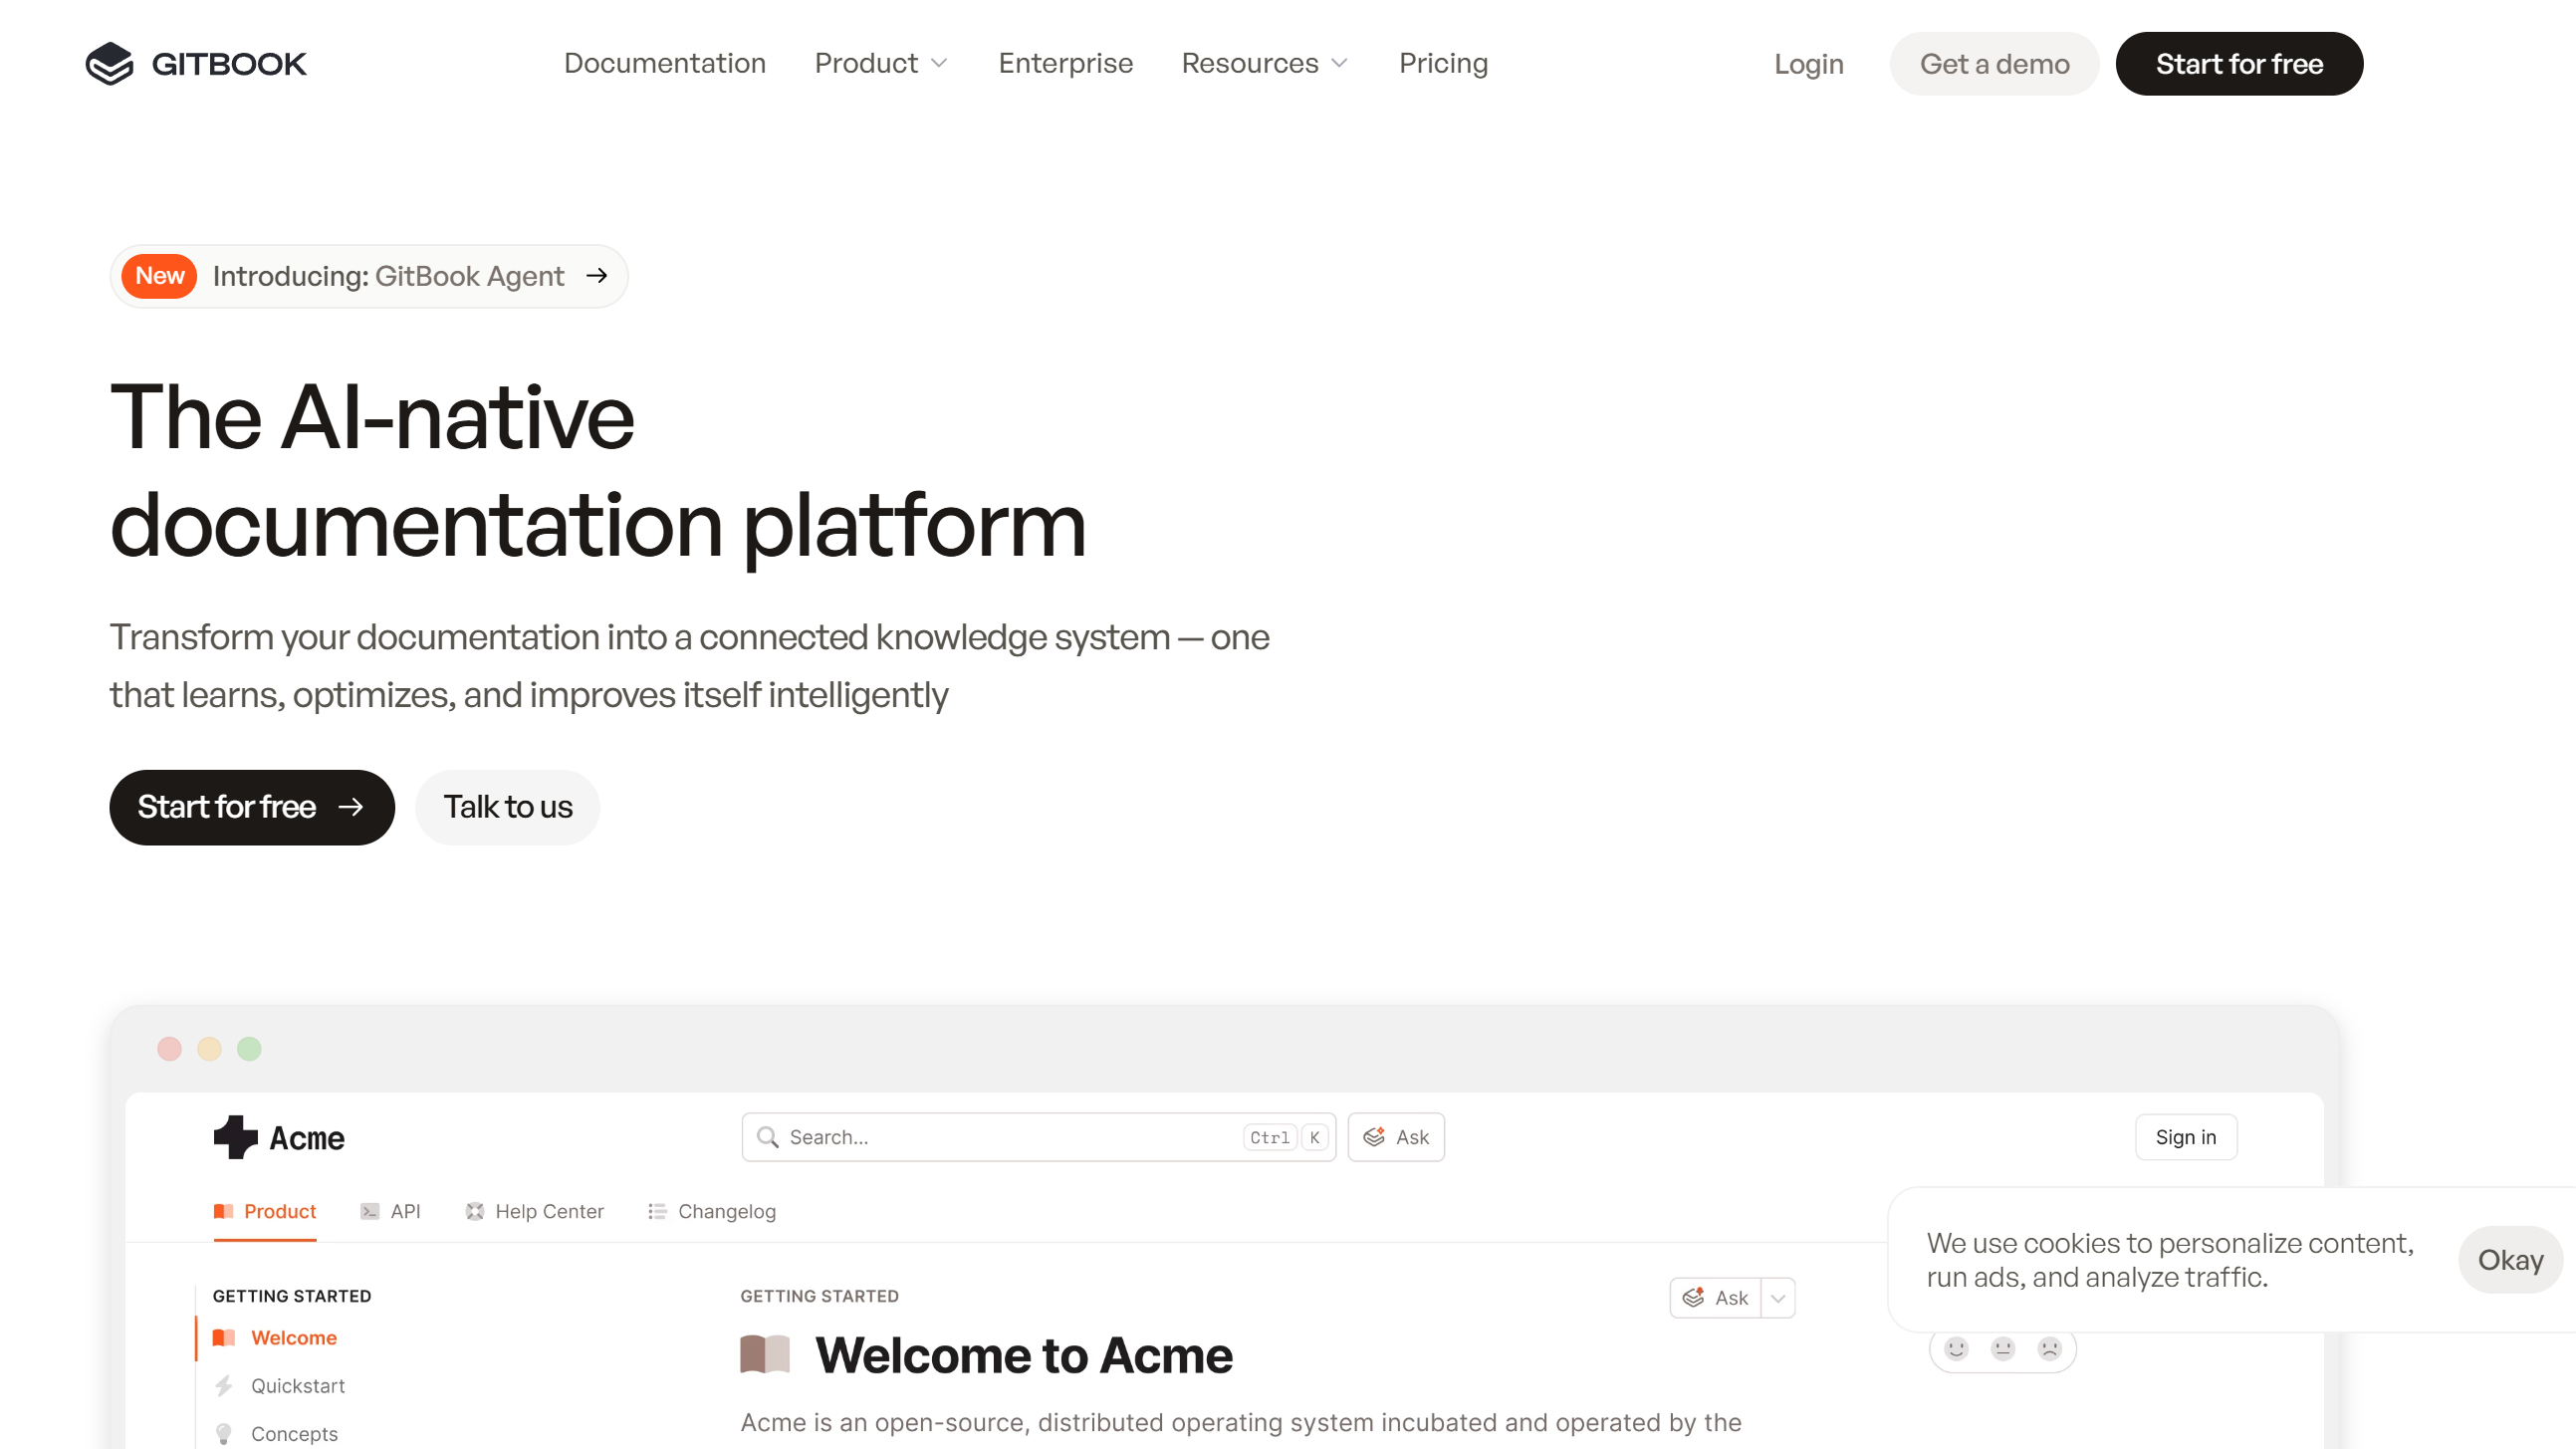Click the search magnifier icon
This screenshot has height=1449, width=2576.
(768, 1137)
